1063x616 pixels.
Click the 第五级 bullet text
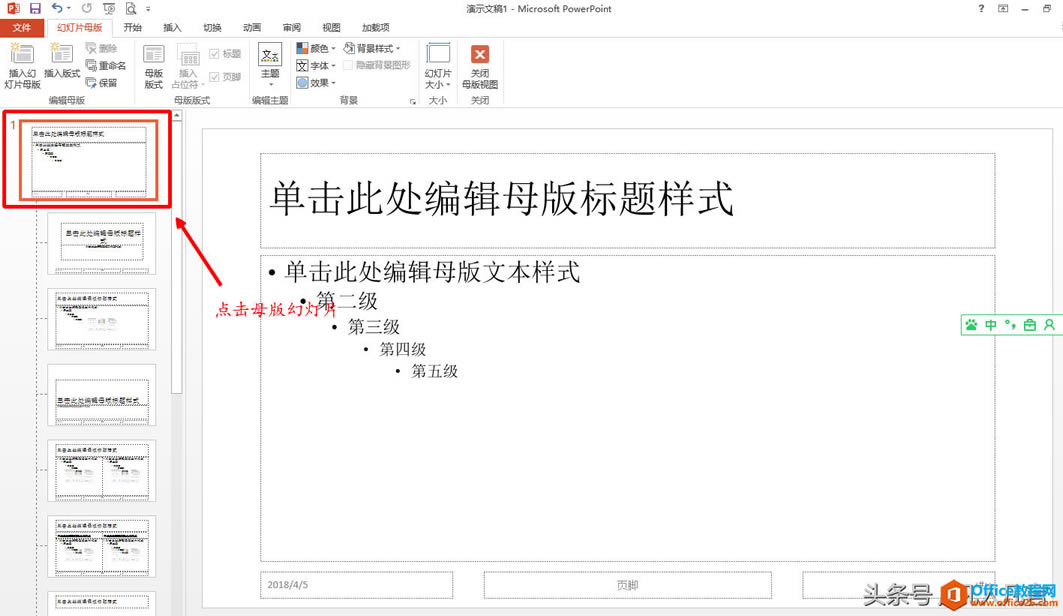pyautogui.click(x=435, y=371)
